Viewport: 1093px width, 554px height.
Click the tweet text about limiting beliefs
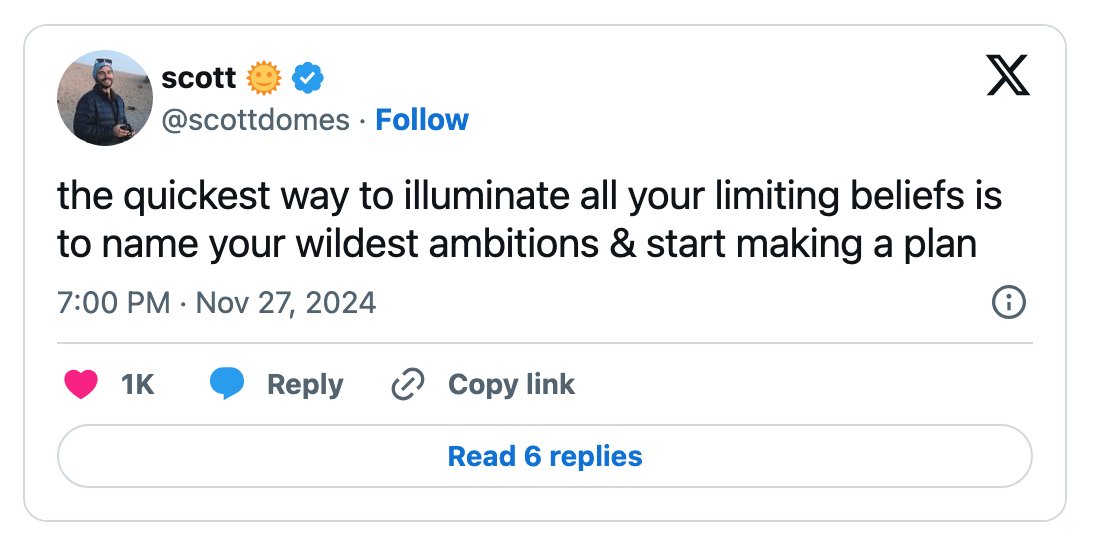(530, 220)
